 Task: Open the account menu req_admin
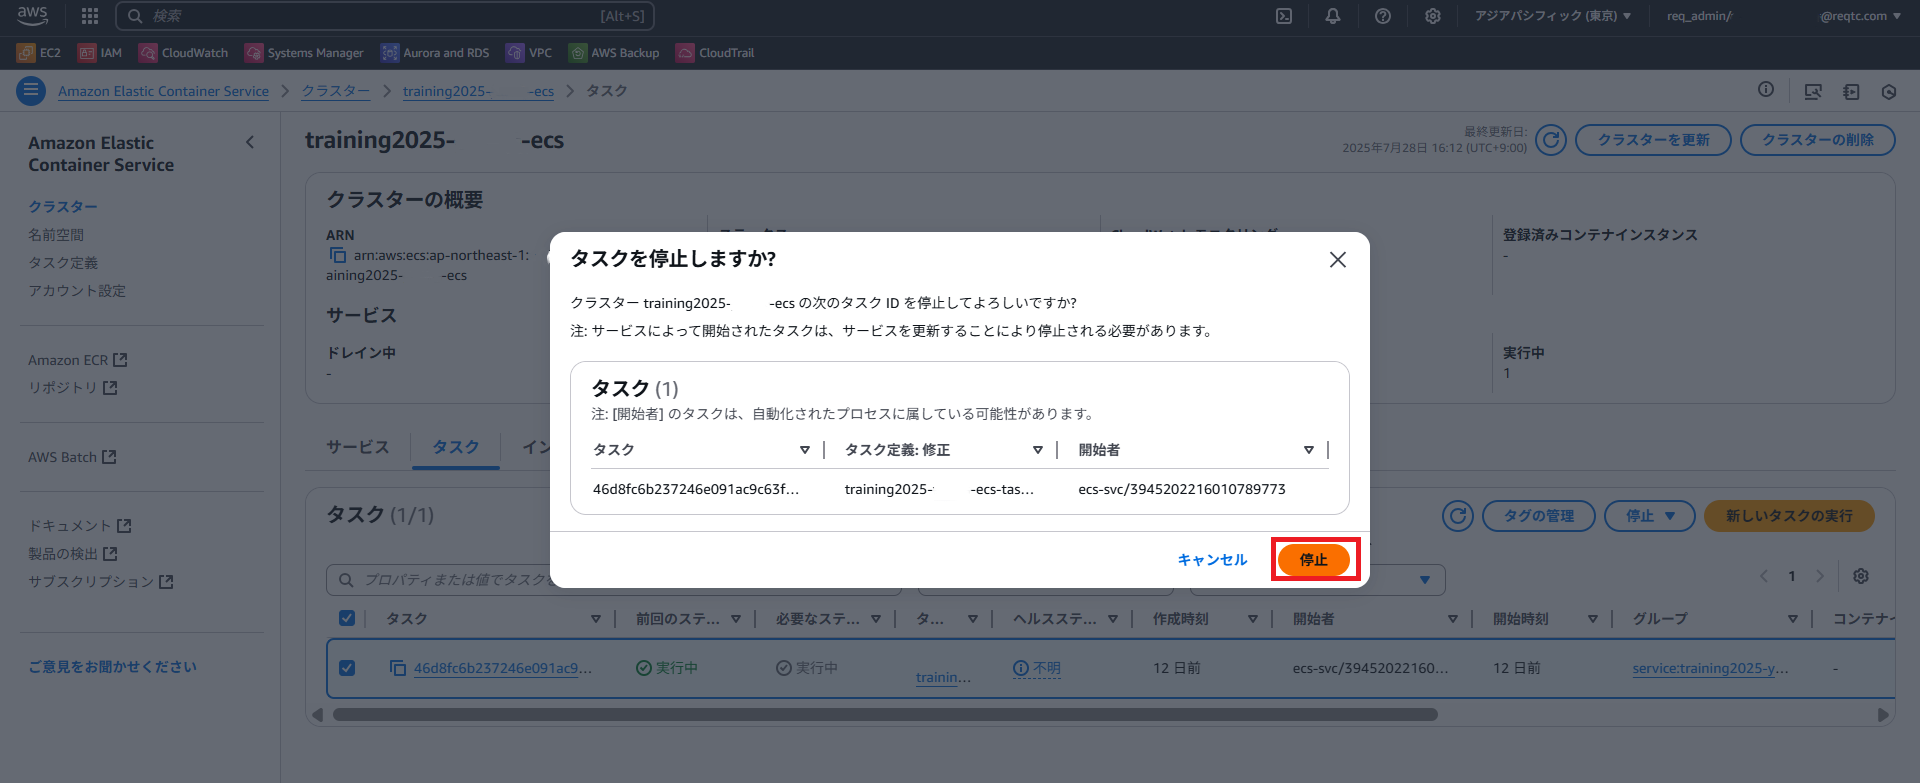click(1784, 16)
